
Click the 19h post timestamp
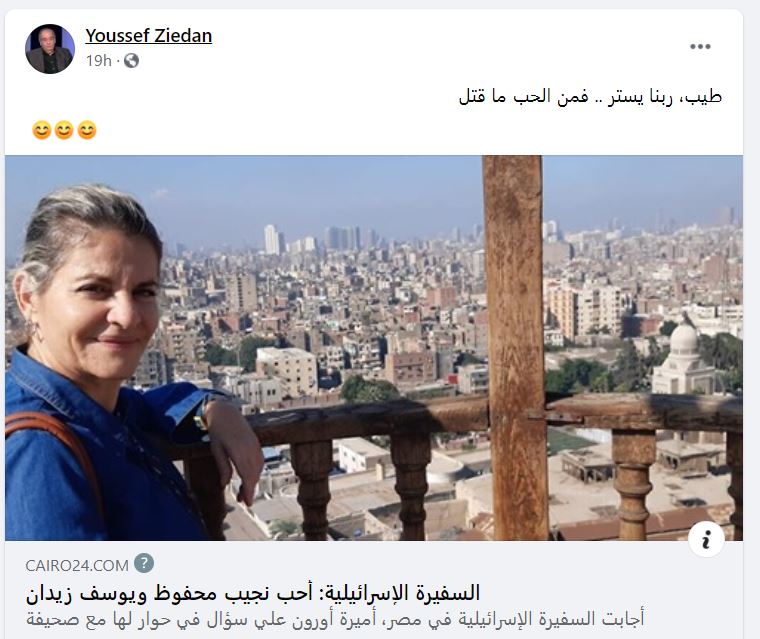point(98,61)
